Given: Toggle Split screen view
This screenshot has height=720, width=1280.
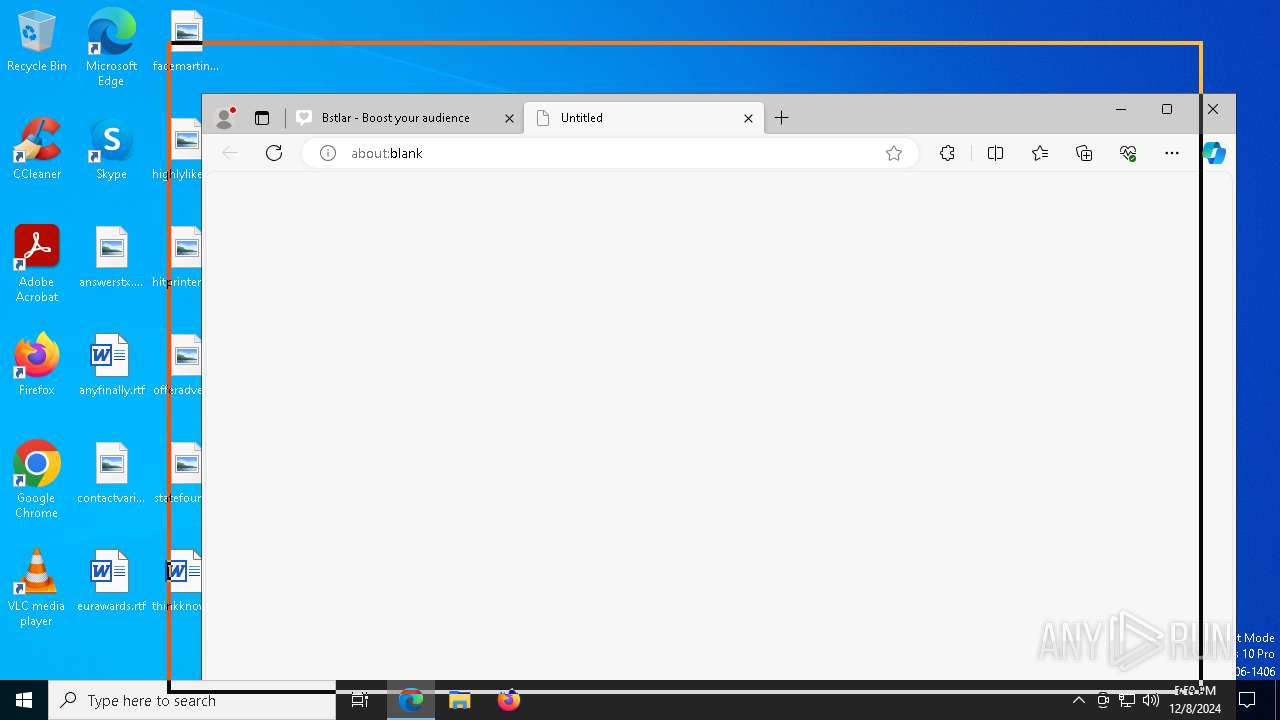Looking at the screenshot, I should (995, 153).
